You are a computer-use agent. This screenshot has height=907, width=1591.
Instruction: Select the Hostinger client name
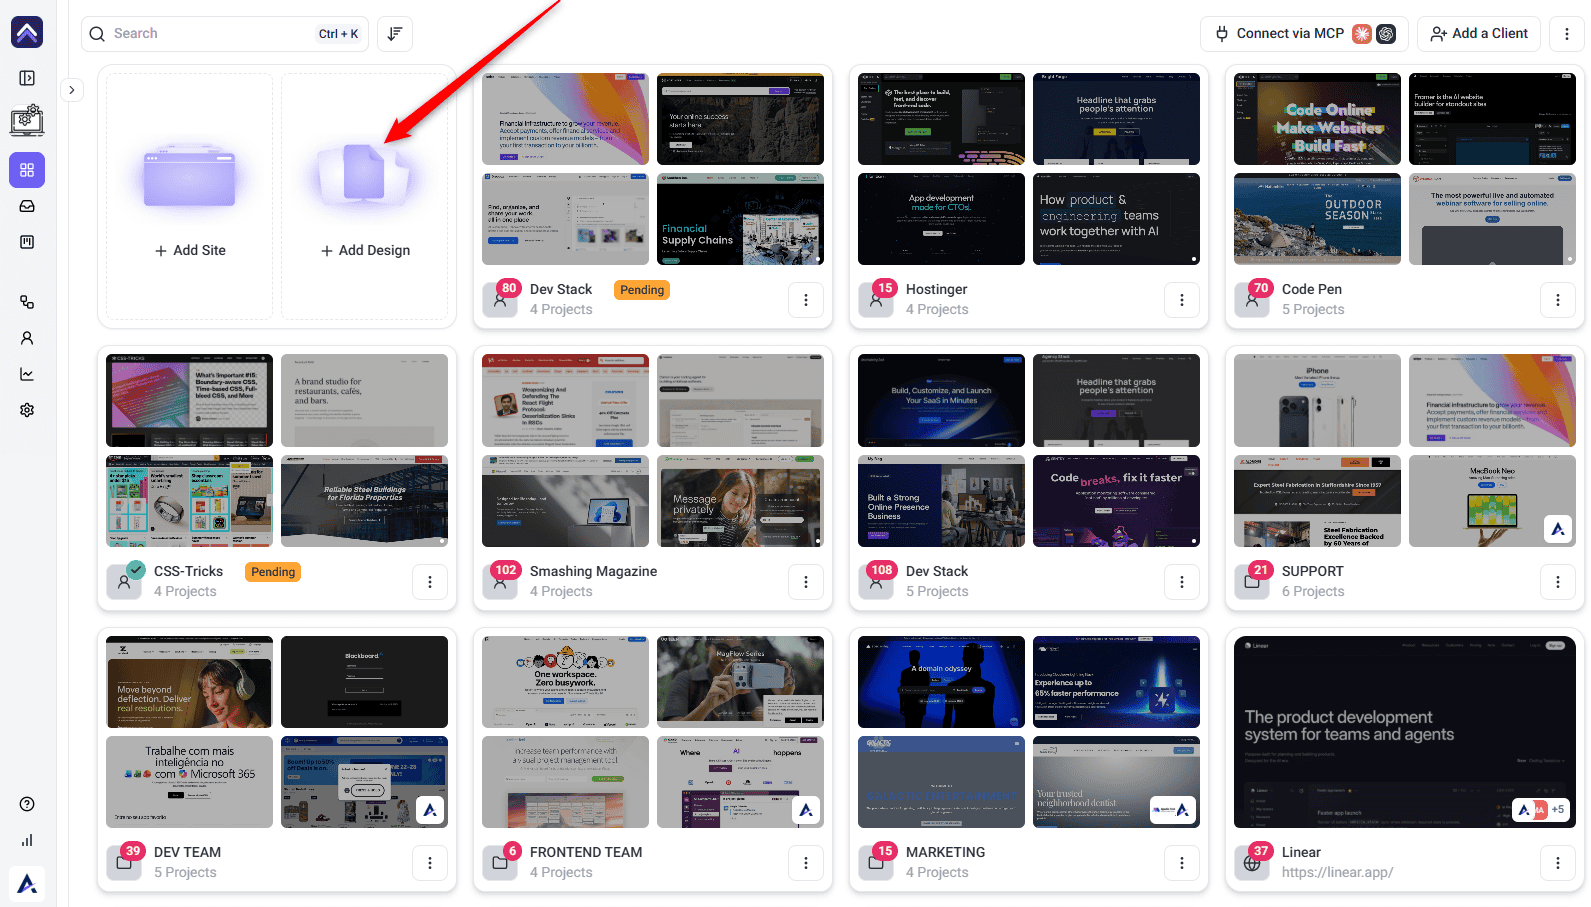[x=937, y=289]
